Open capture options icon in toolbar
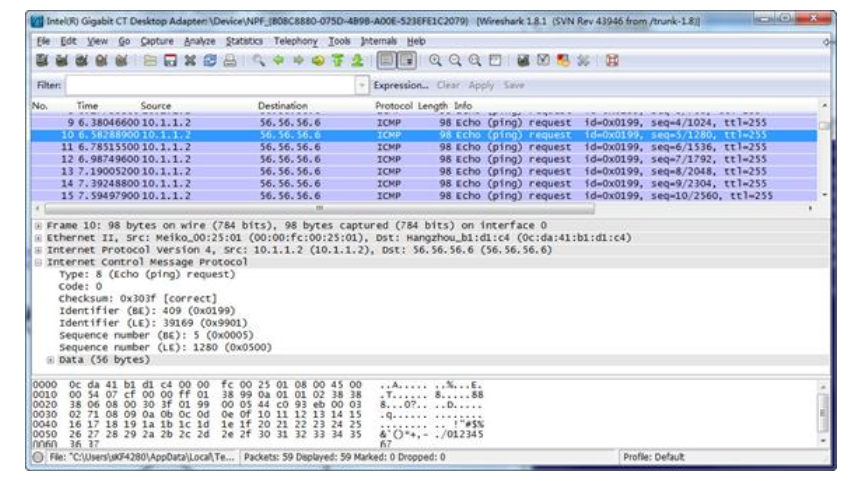The width and height of the screenshot is (854, 482). 62,60
